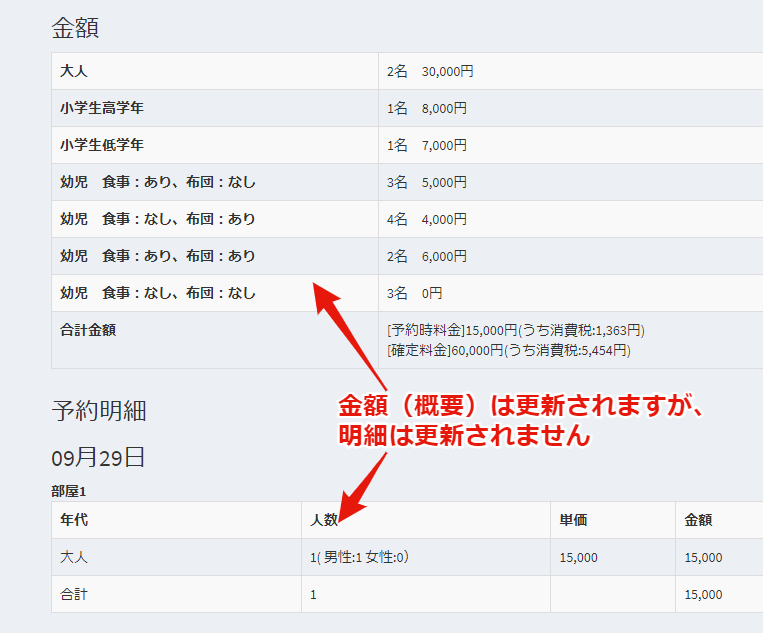Click the 4名 4,000円 value
Viewport: 763px width, 633px height.
tap(427, 219)
